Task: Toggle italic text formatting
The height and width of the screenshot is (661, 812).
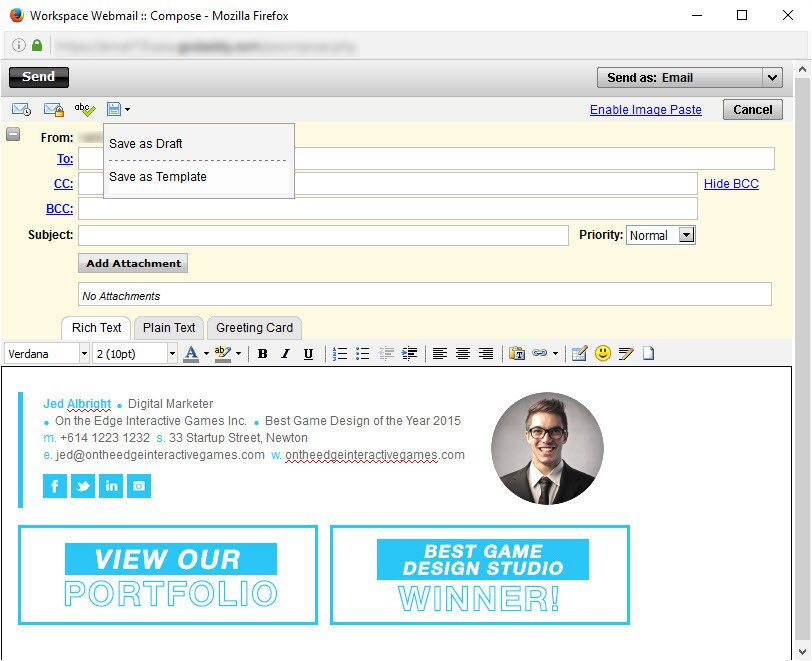Action: (285, 354)
